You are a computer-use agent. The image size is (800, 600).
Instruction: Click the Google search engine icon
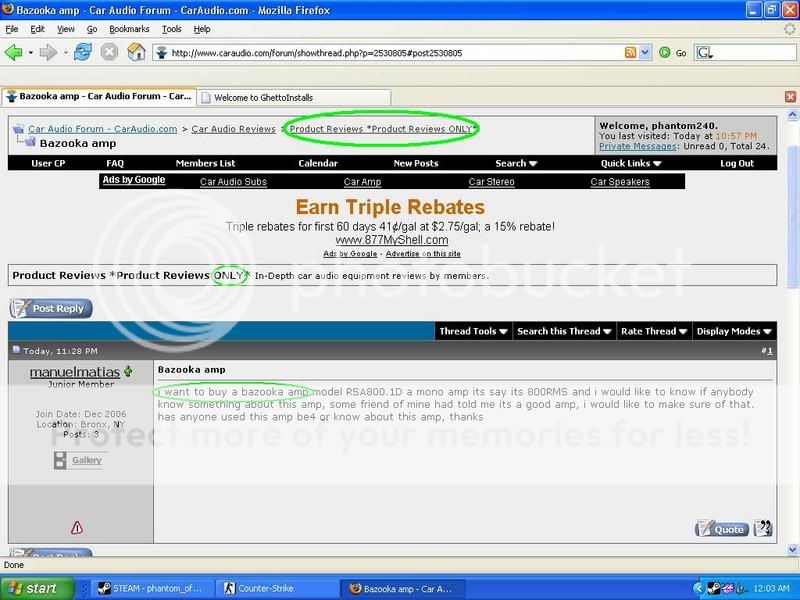705,52
